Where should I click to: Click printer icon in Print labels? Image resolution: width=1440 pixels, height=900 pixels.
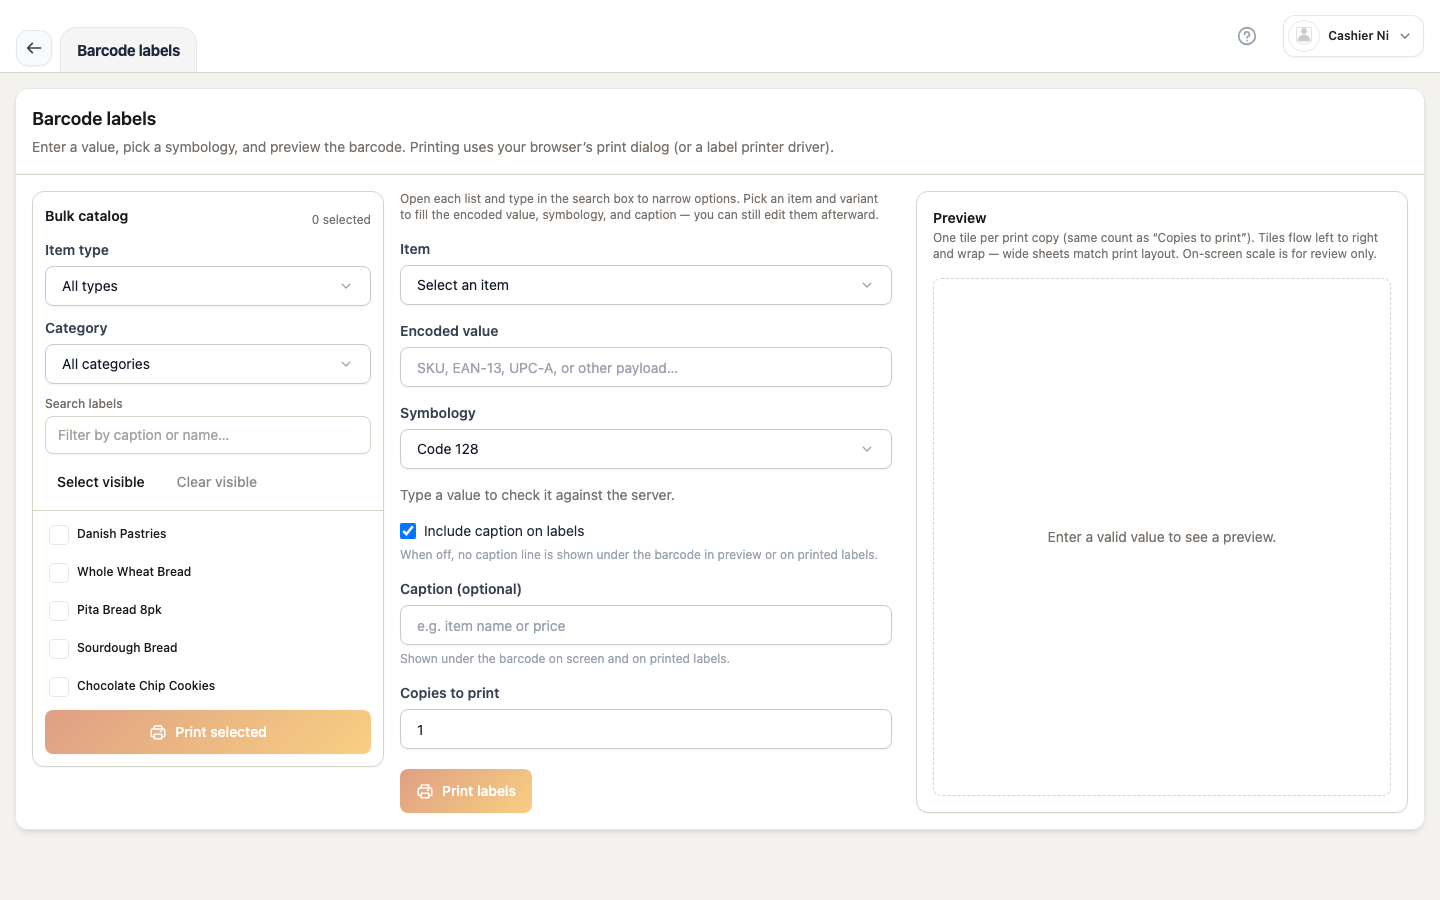pos(425,791)
